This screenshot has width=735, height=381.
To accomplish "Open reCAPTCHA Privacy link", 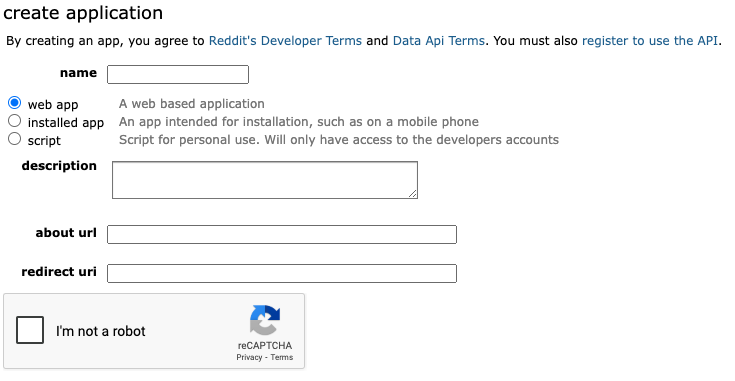I will (x=249, y=357).
